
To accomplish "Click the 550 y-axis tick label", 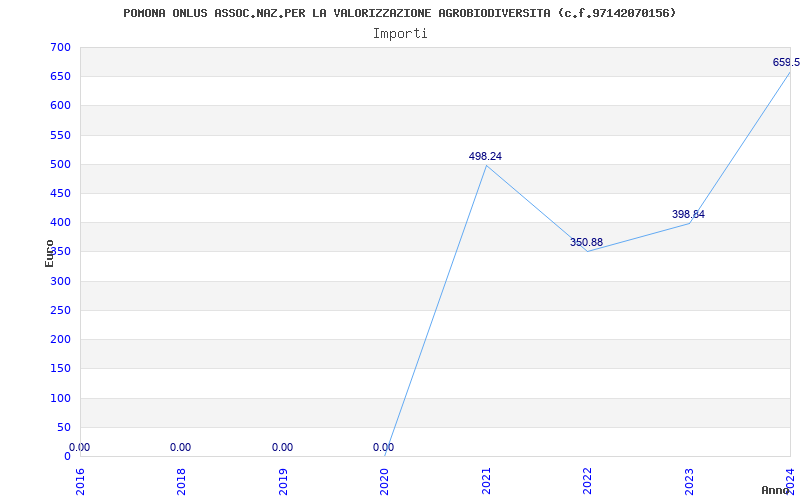I will (x=61, y=135).
